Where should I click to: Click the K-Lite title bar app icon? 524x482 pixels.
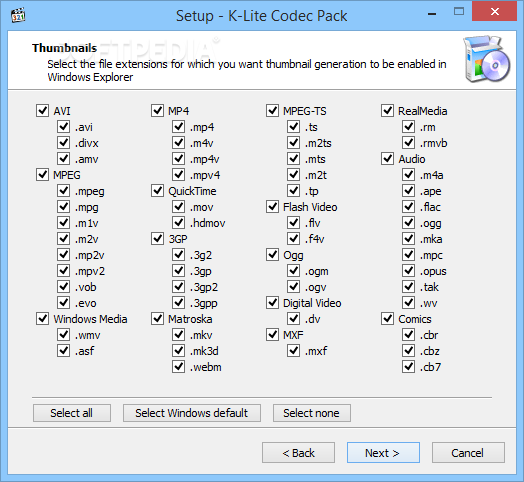click(x=18, y=15)
